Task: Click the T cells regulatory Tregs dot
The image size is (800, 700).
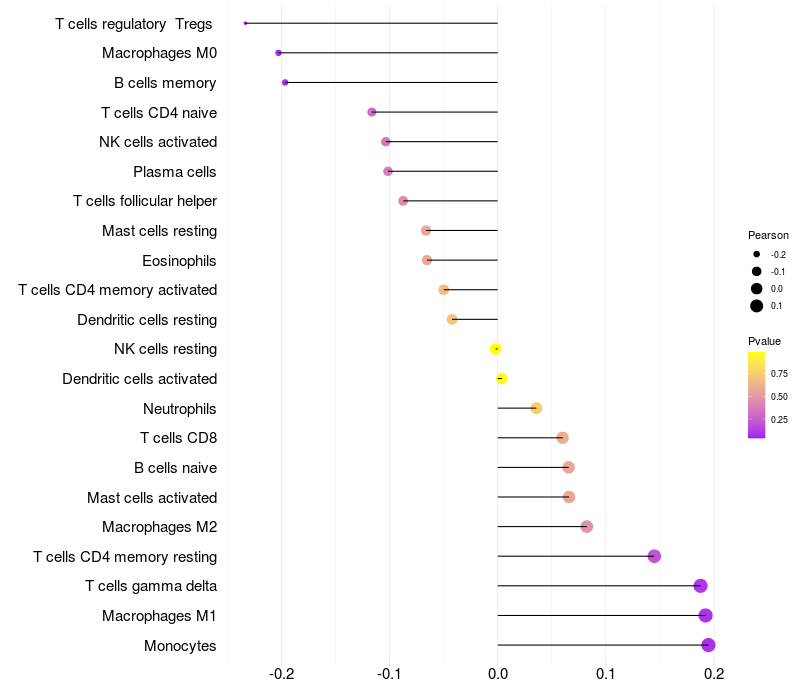Action: (245, 23)
